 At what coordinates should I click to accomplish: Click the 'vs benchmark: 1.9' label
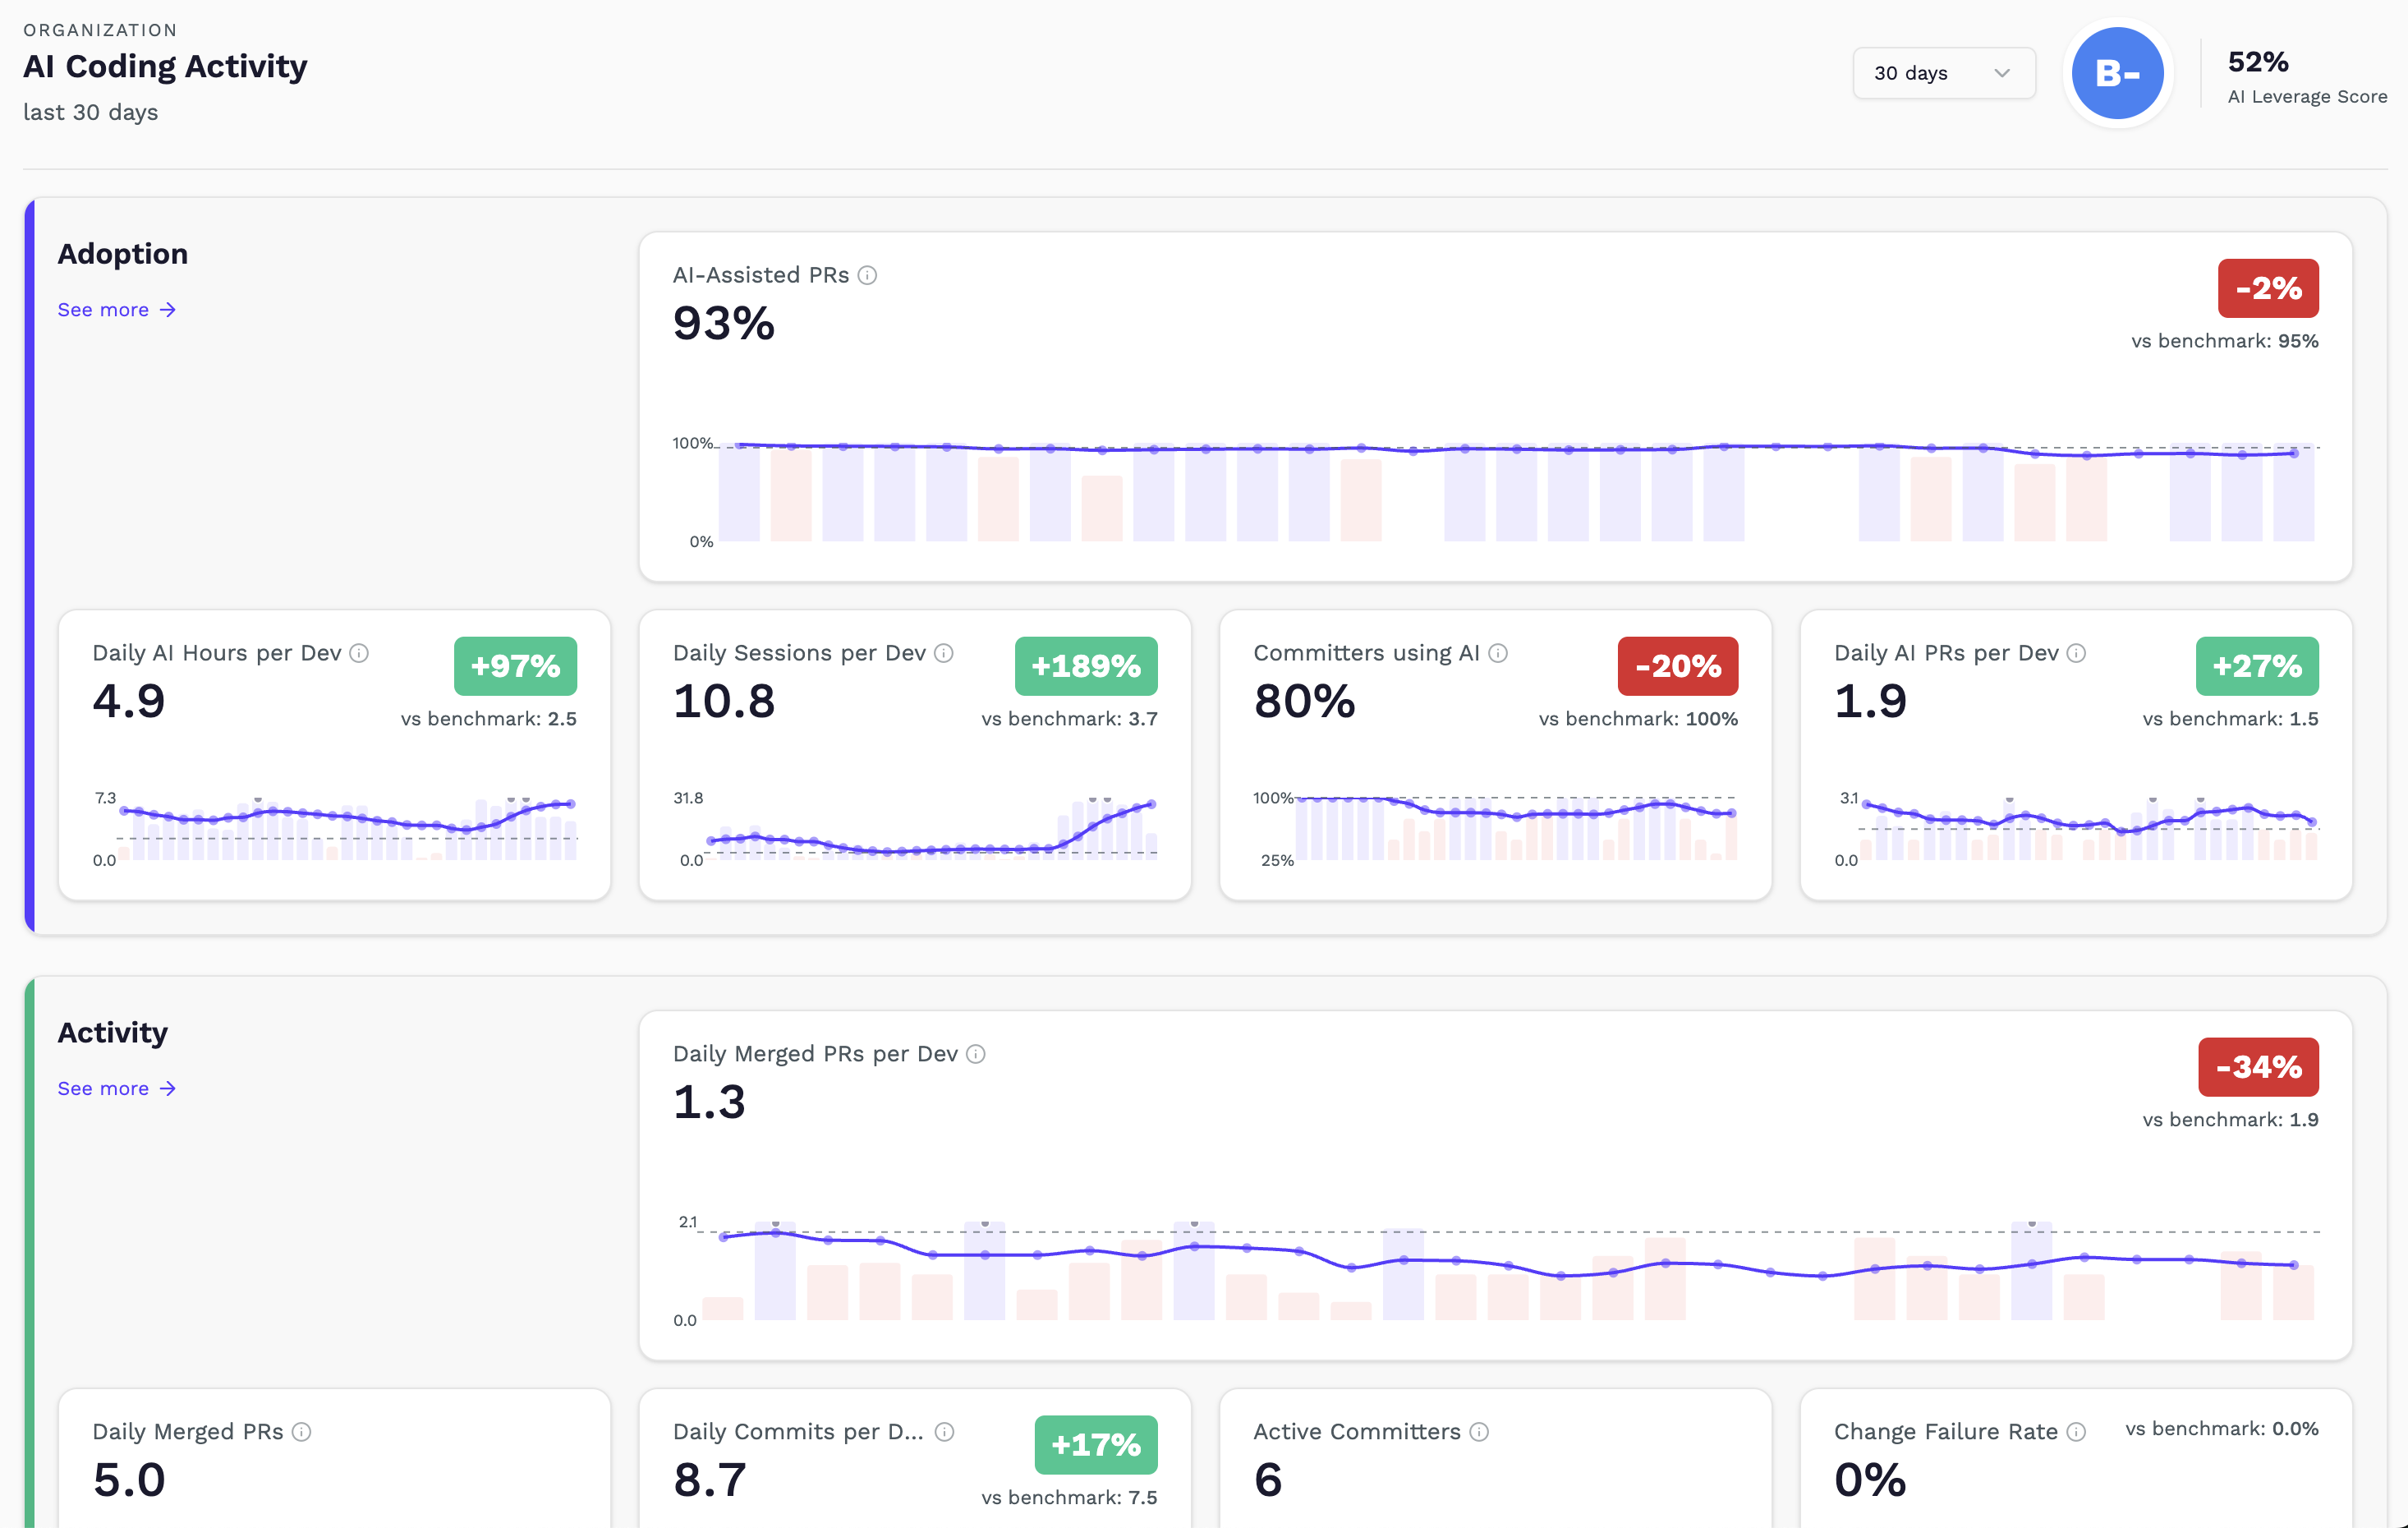(2230, 1120)
